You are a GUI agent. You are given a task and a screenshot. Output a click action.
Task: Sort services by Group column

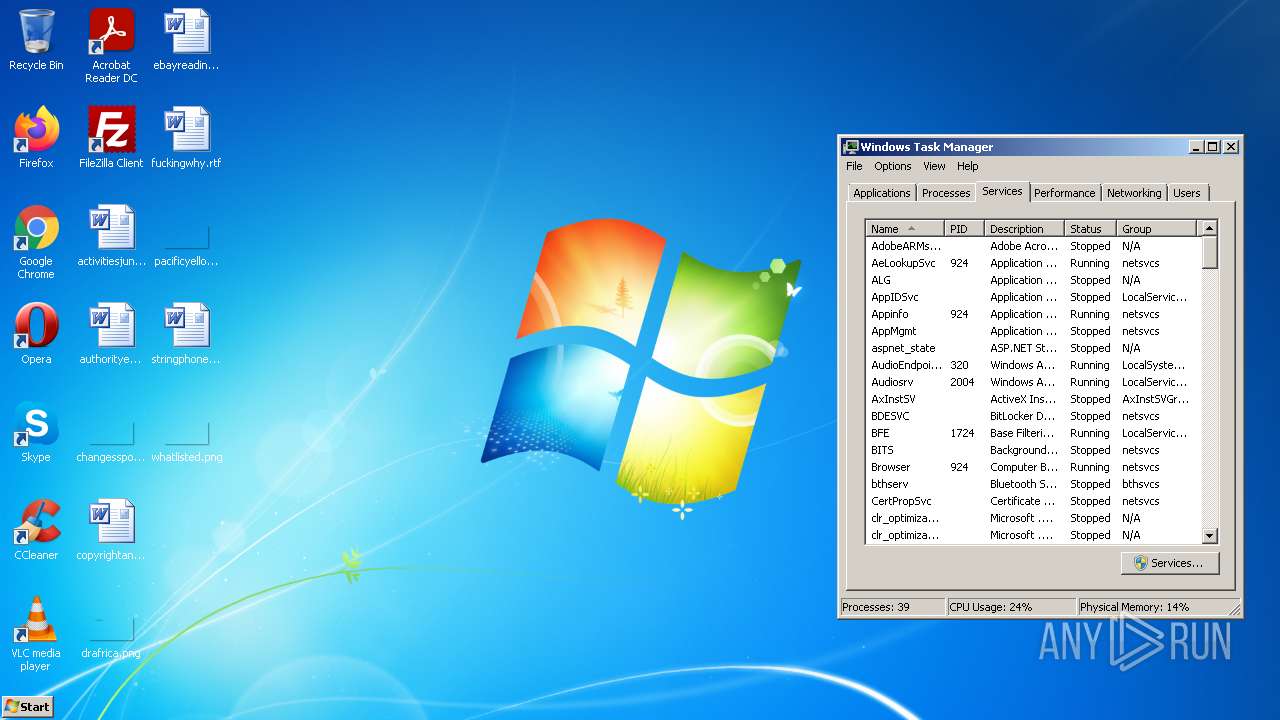click(1156, 229)
